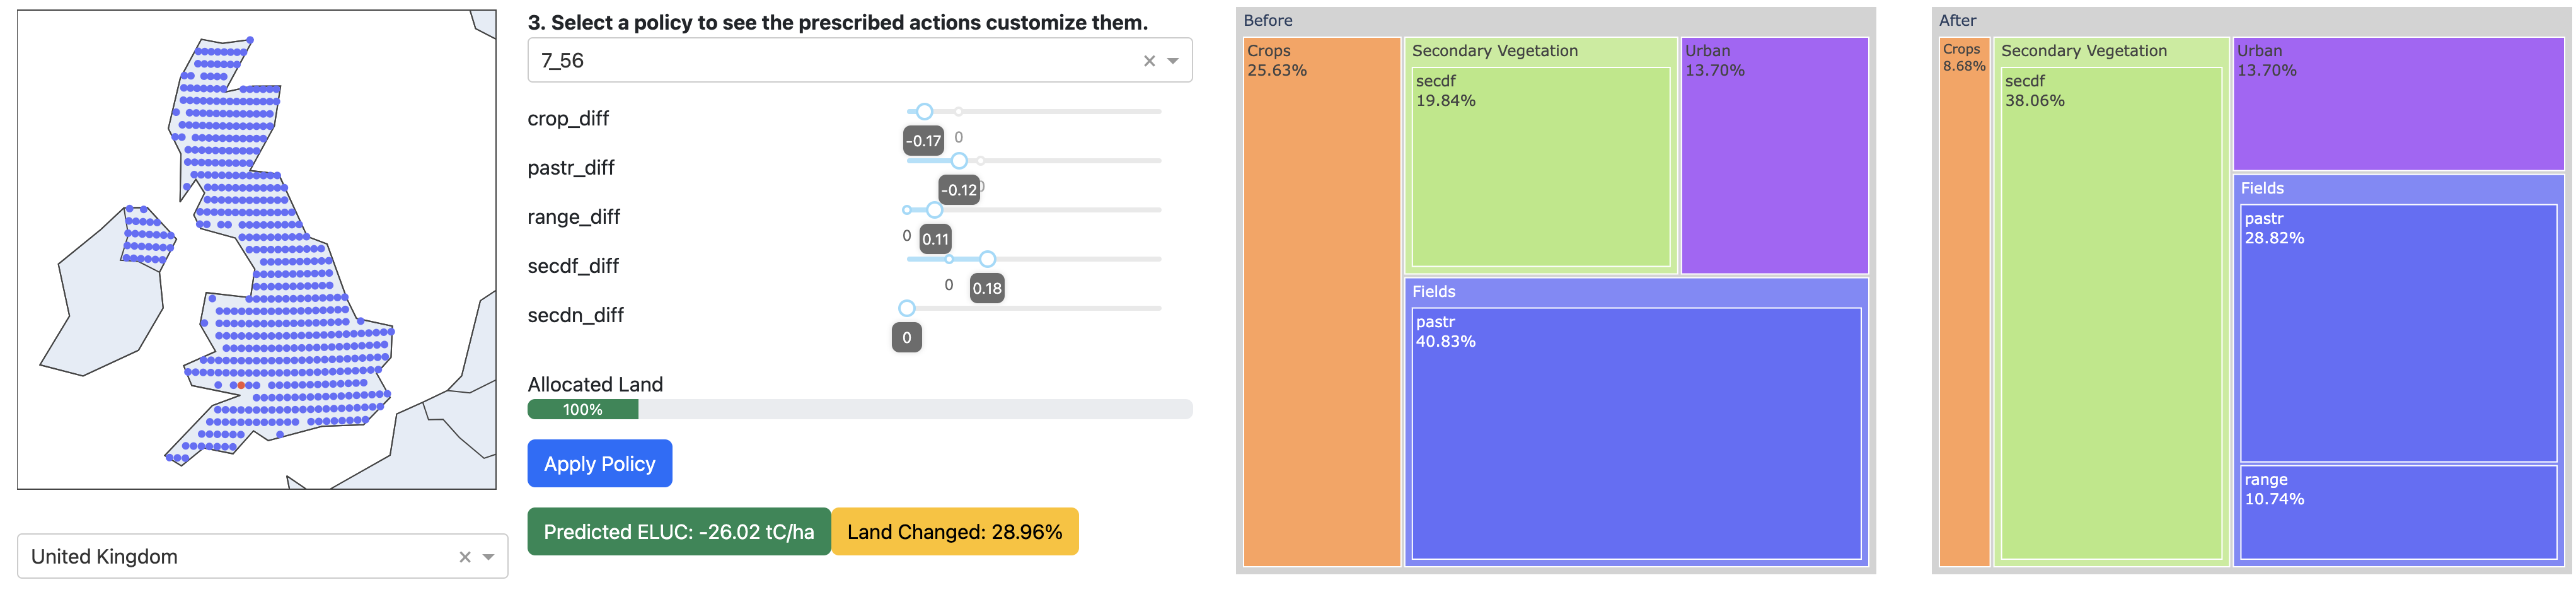Click the range_diff slider handle

[934, 210]
